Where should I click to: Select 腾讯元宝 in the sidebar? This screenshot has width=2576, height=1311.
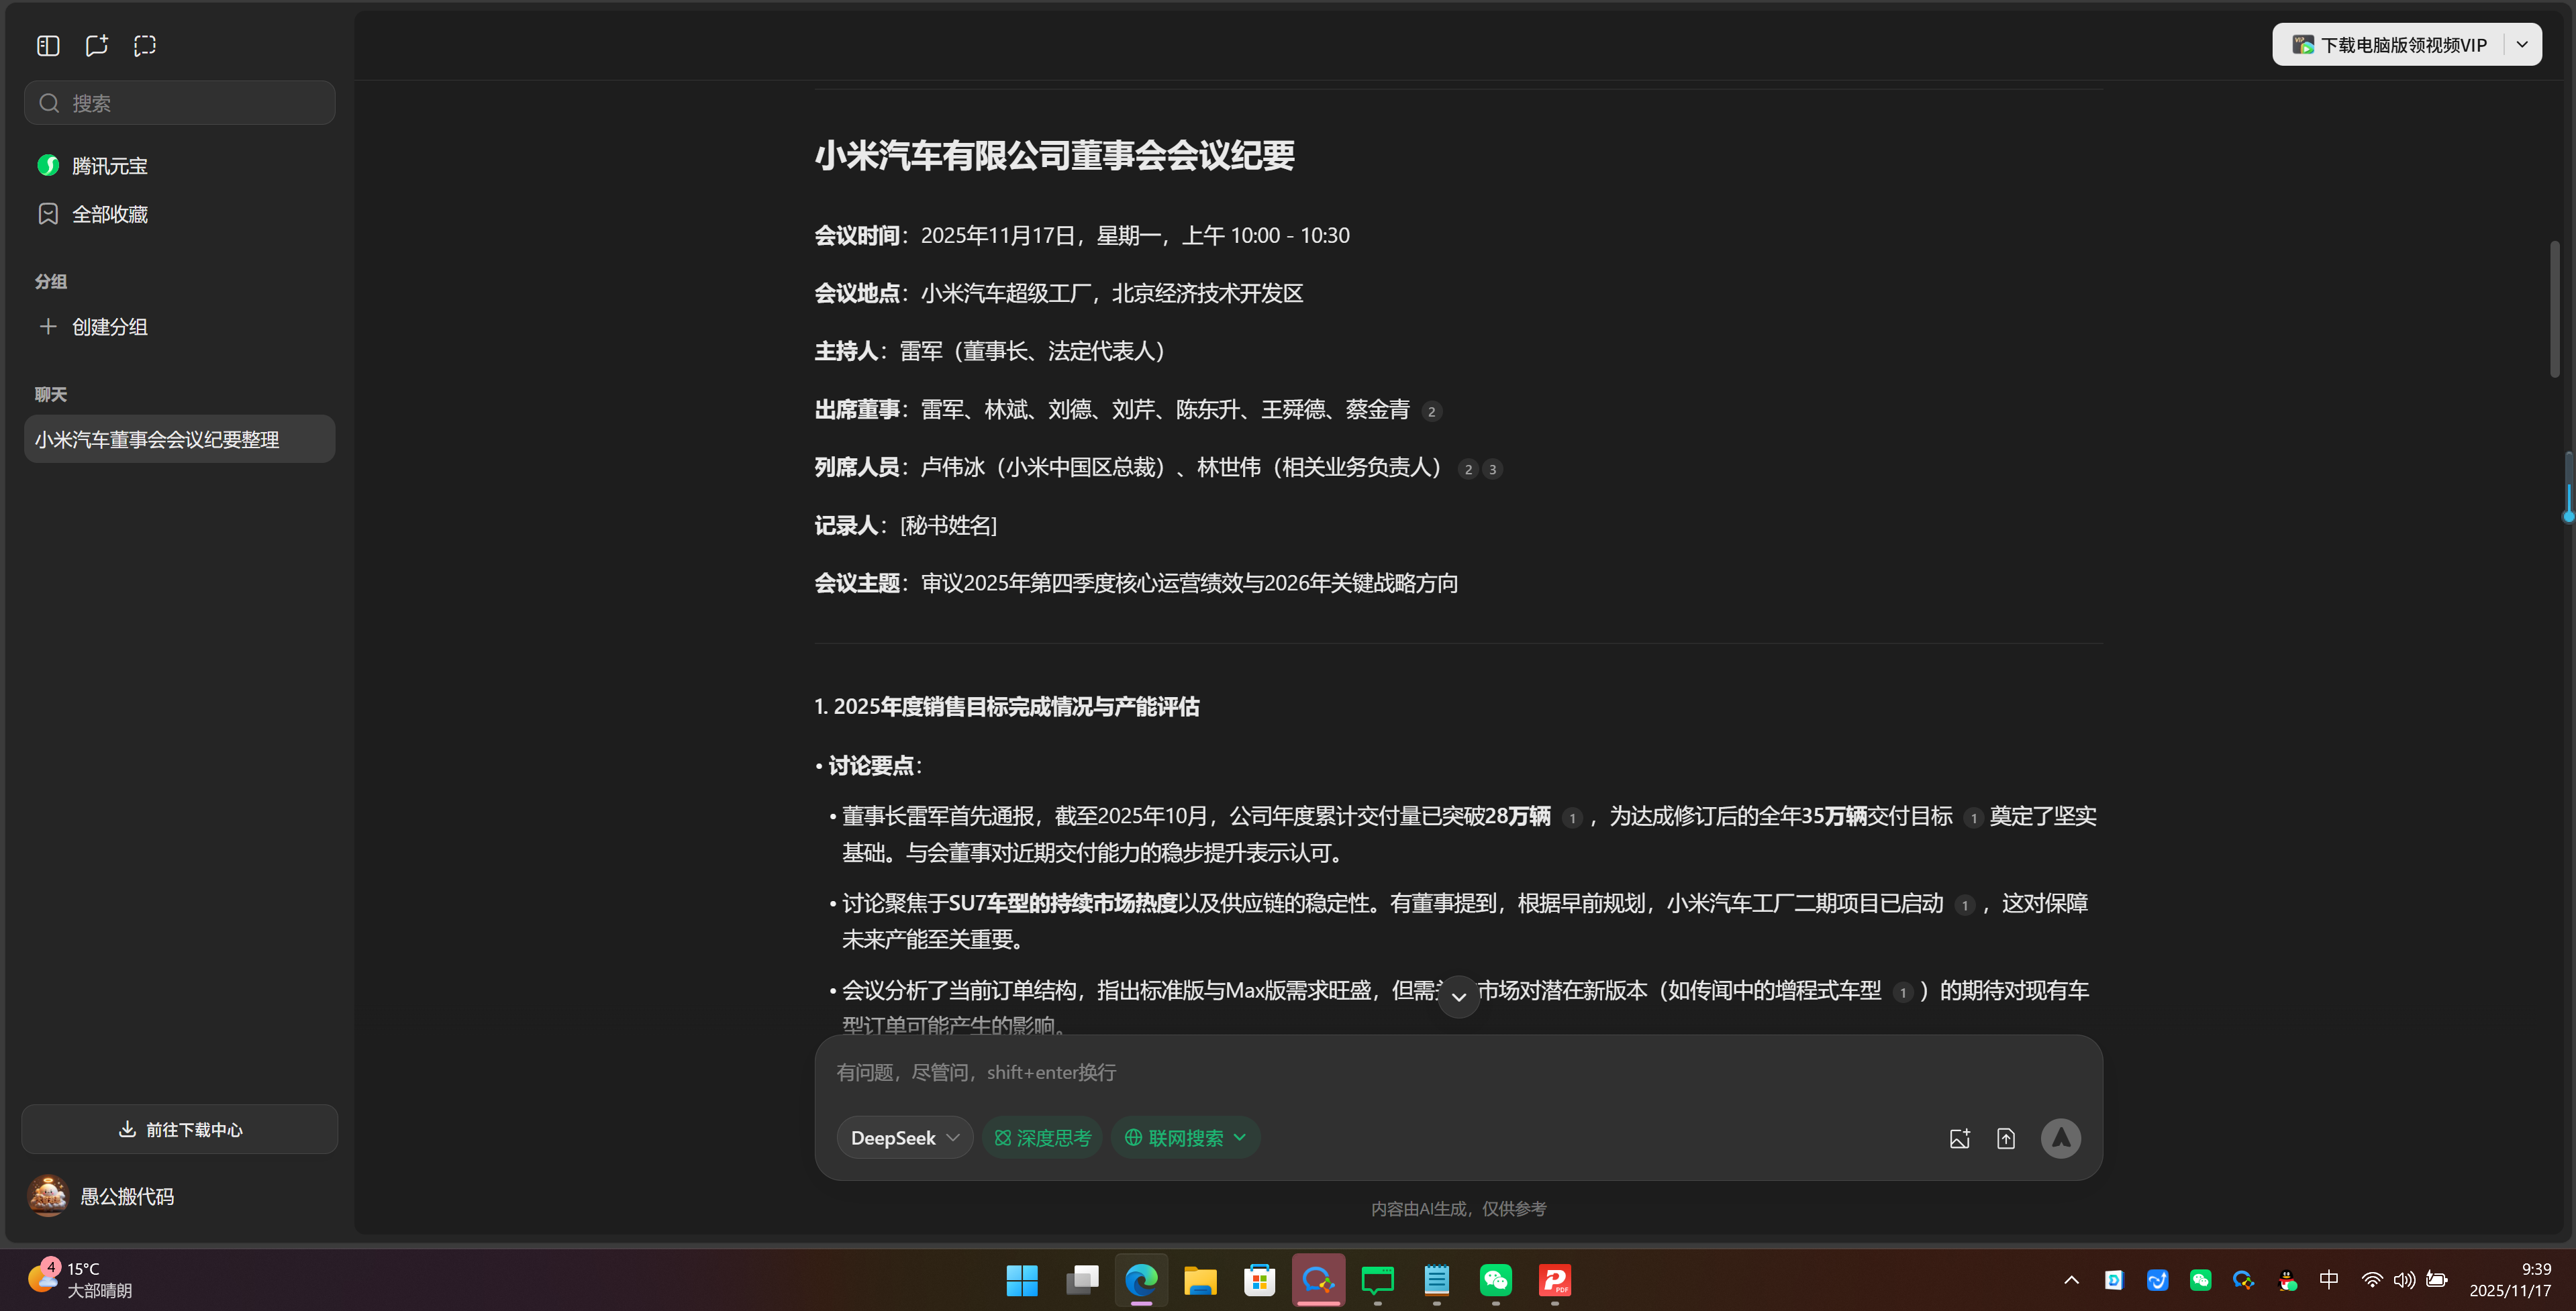(x=110, y=165)
